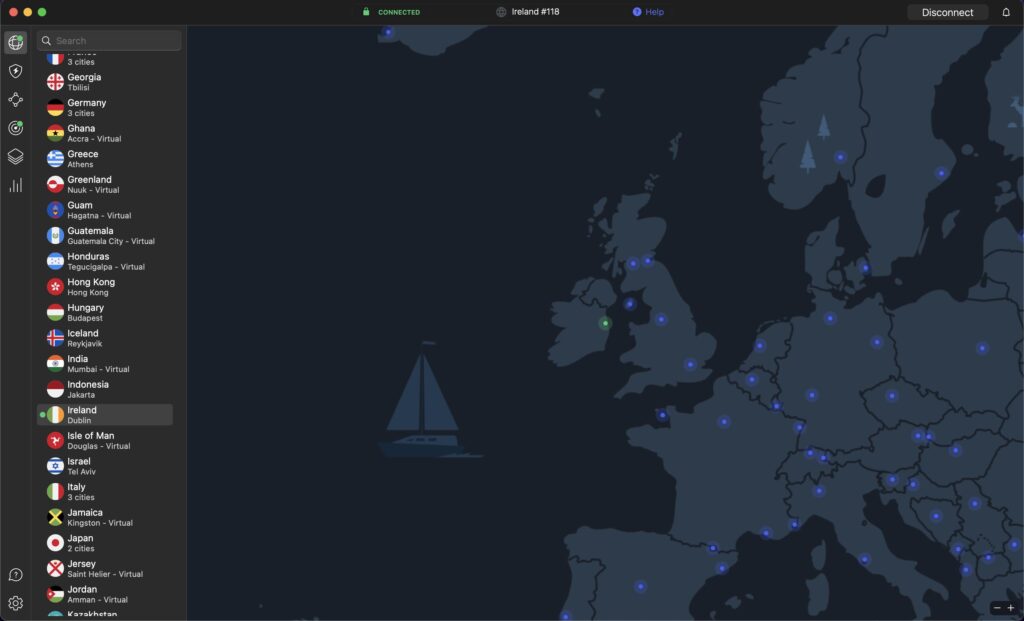Viewport: 1024px width, 621px height.
Task: Click the Italy flag icon
Action: [x=56, y=491]
